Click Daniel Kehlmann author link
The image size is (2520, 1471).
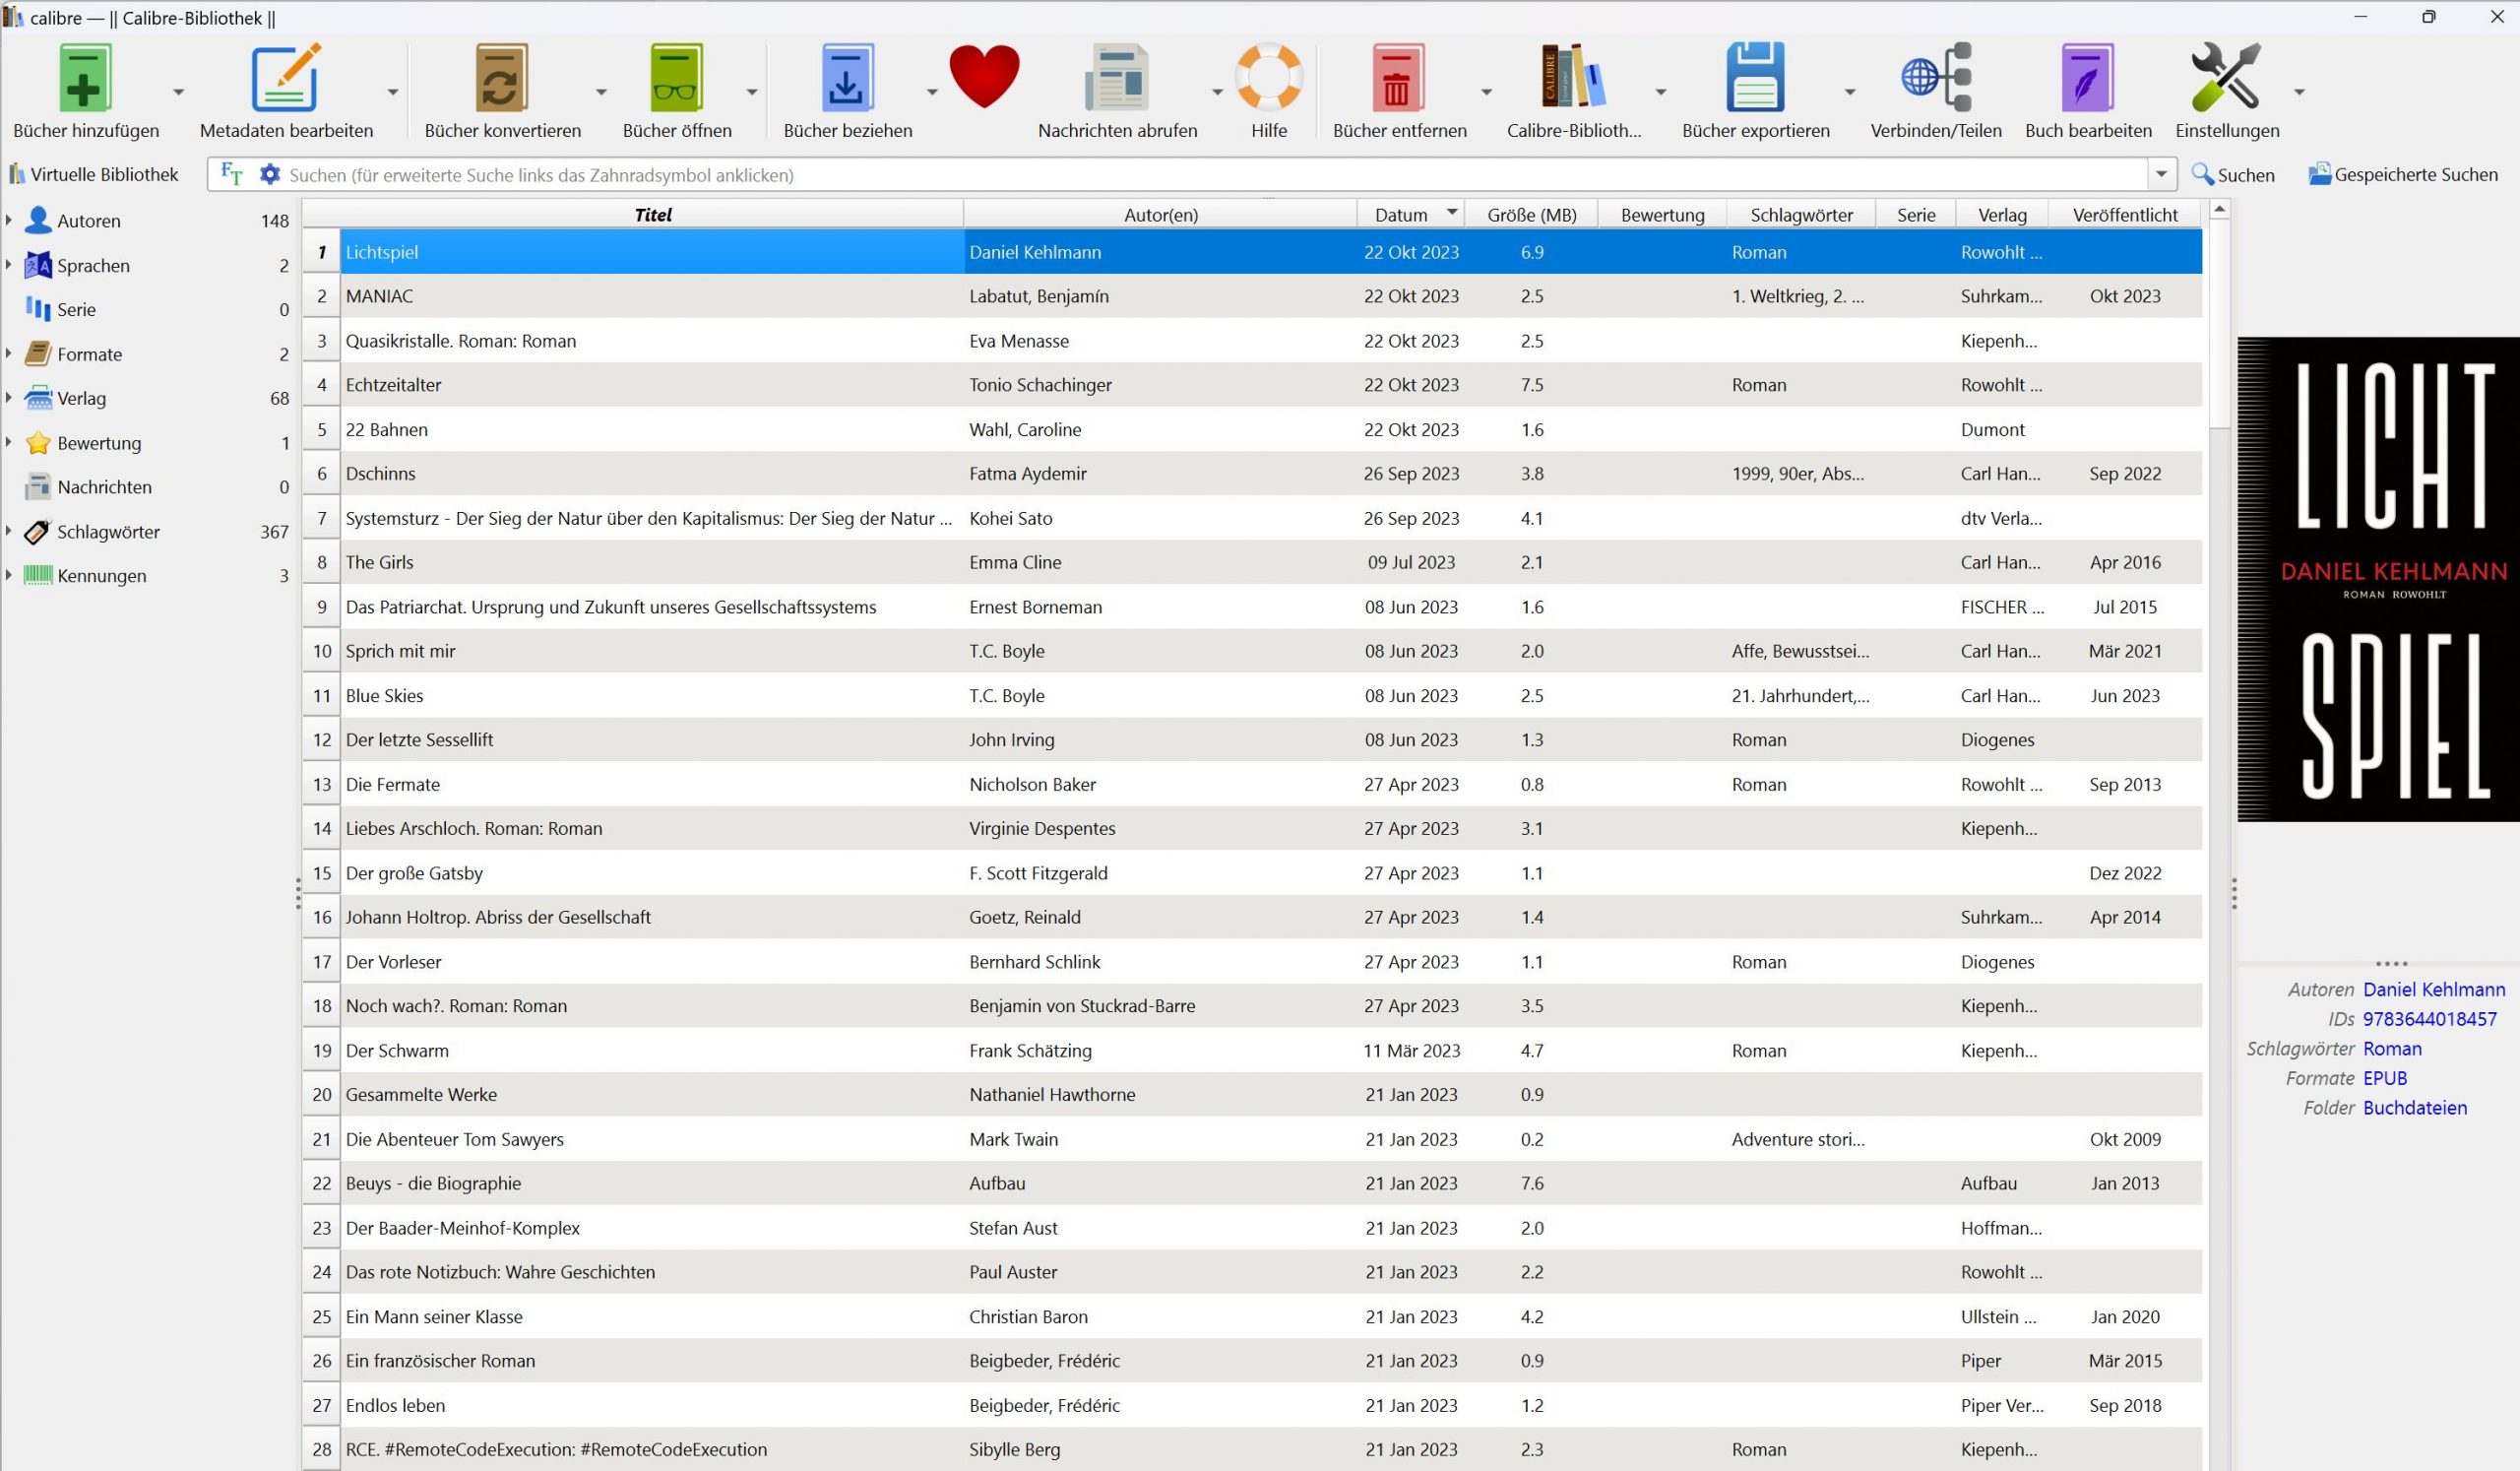(x=2434, y=989)
